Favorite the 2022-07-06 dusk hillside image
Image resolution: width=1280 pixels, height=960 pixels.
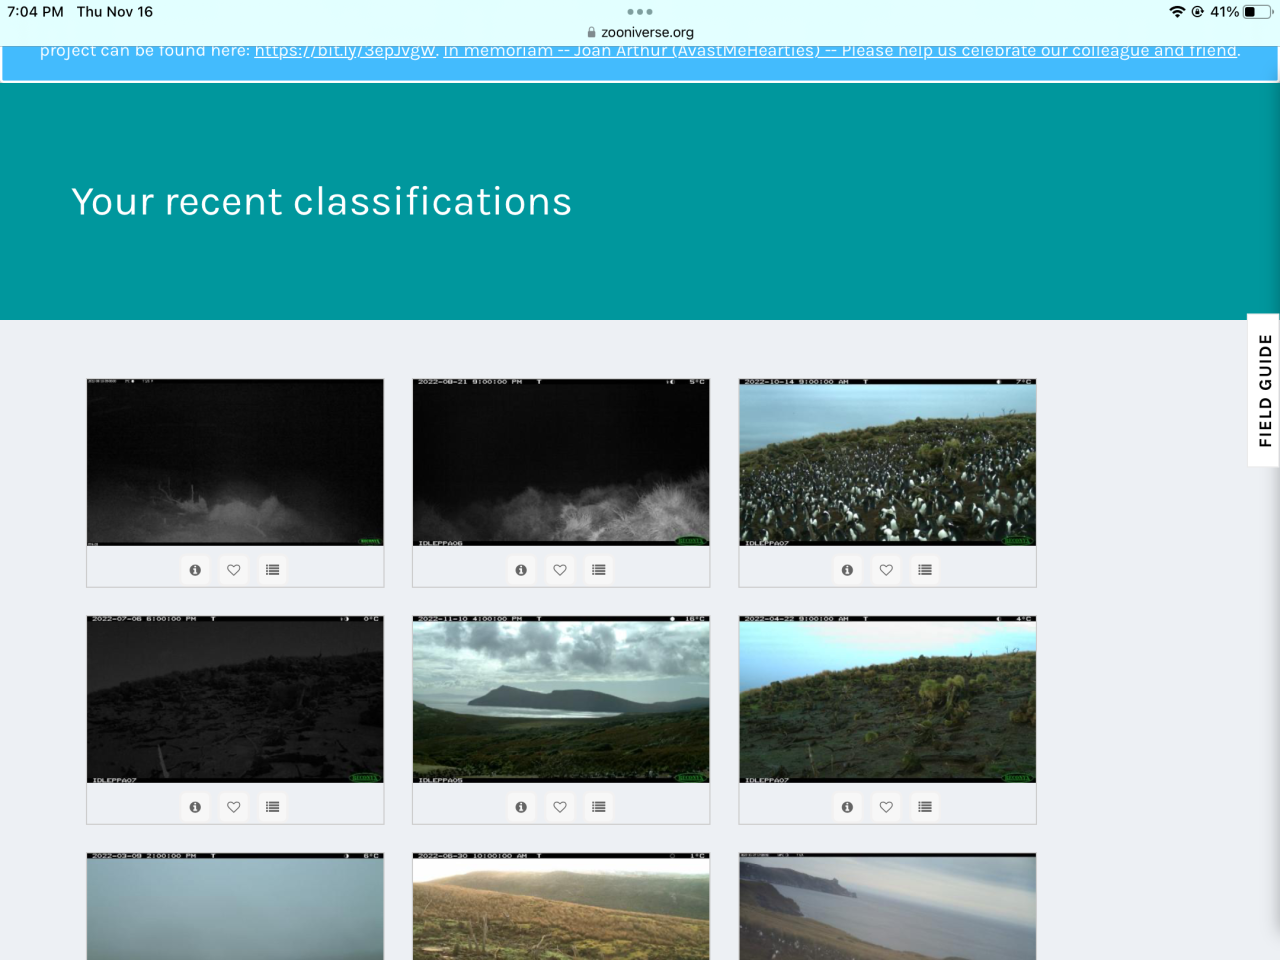pos(234,807)
